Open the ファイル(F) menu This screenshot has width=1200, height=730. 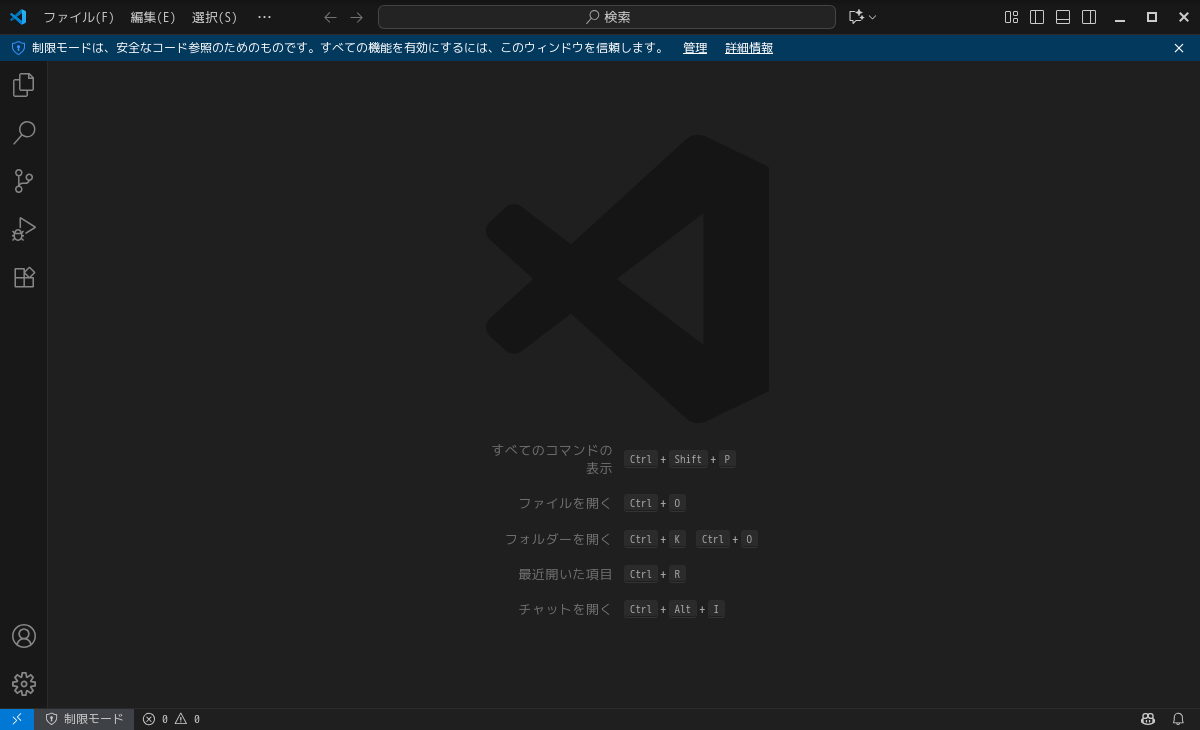[79, 17]
